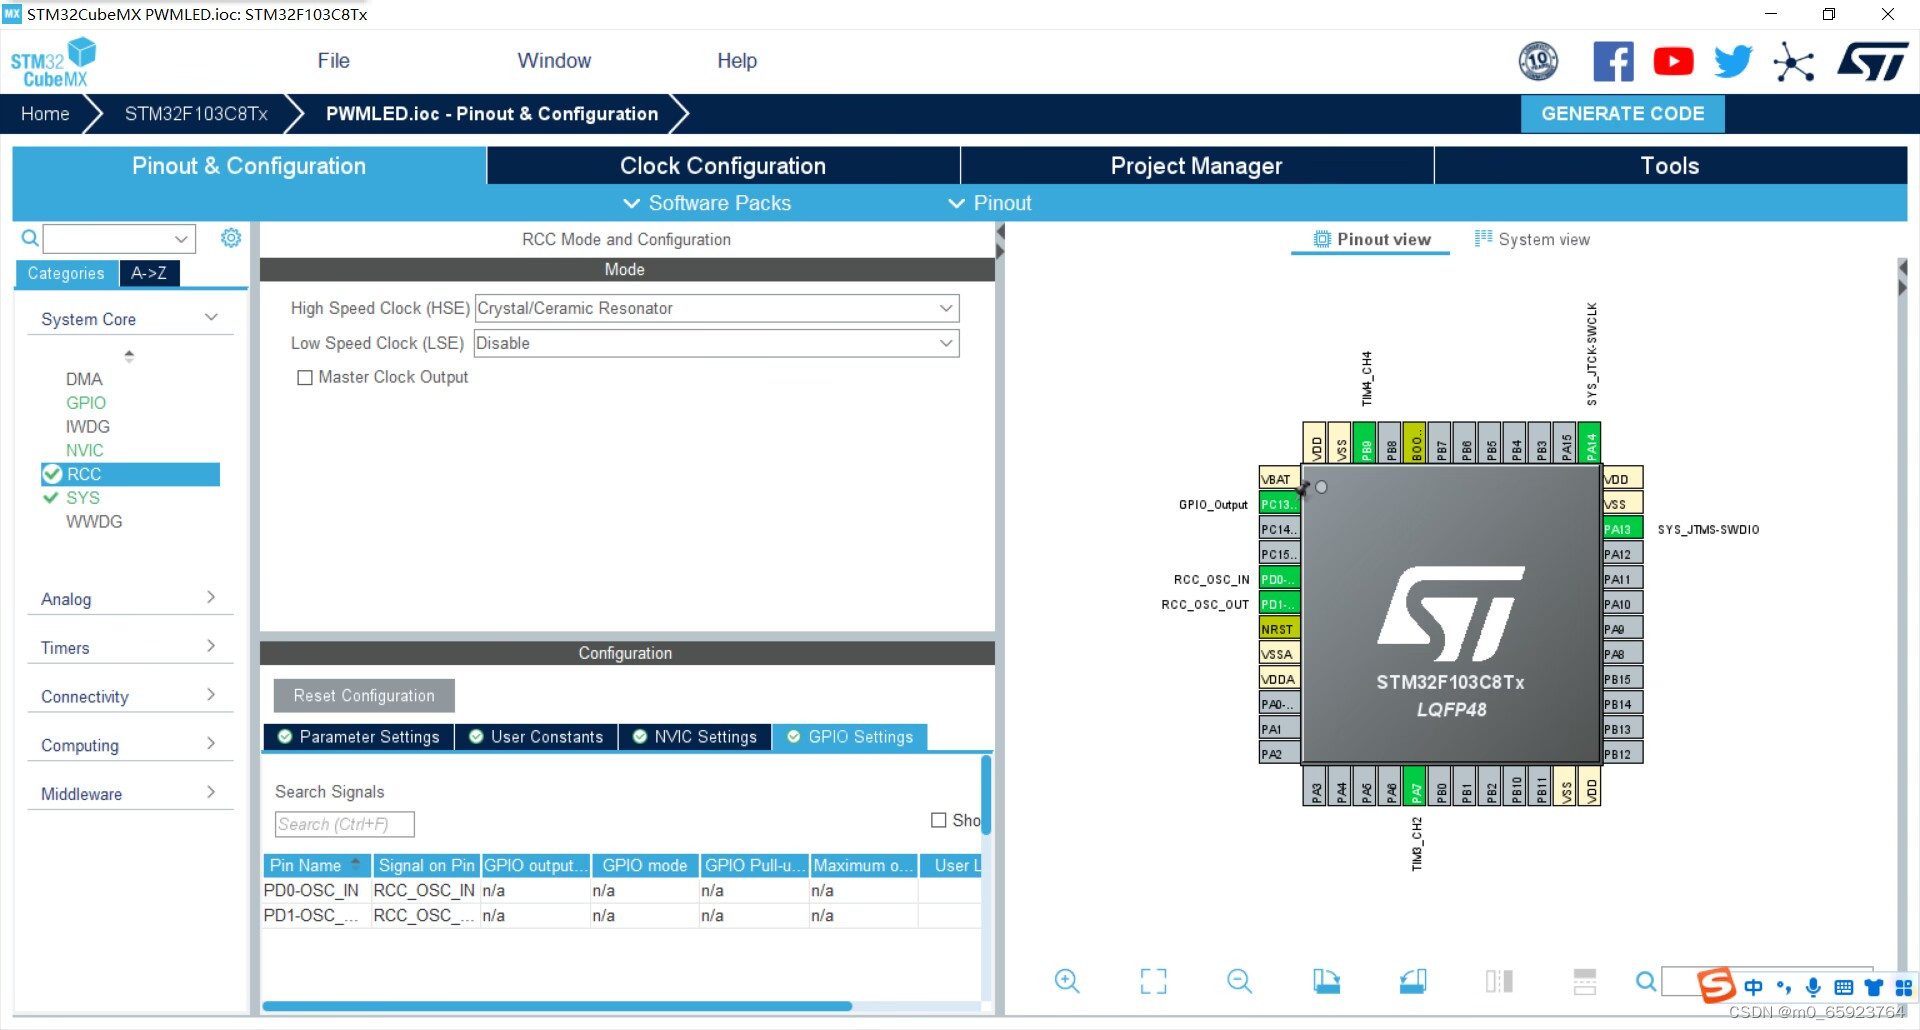Open NVIC Settings tab
This screenshot has height=1030, width=1920.
coord(695,737)
